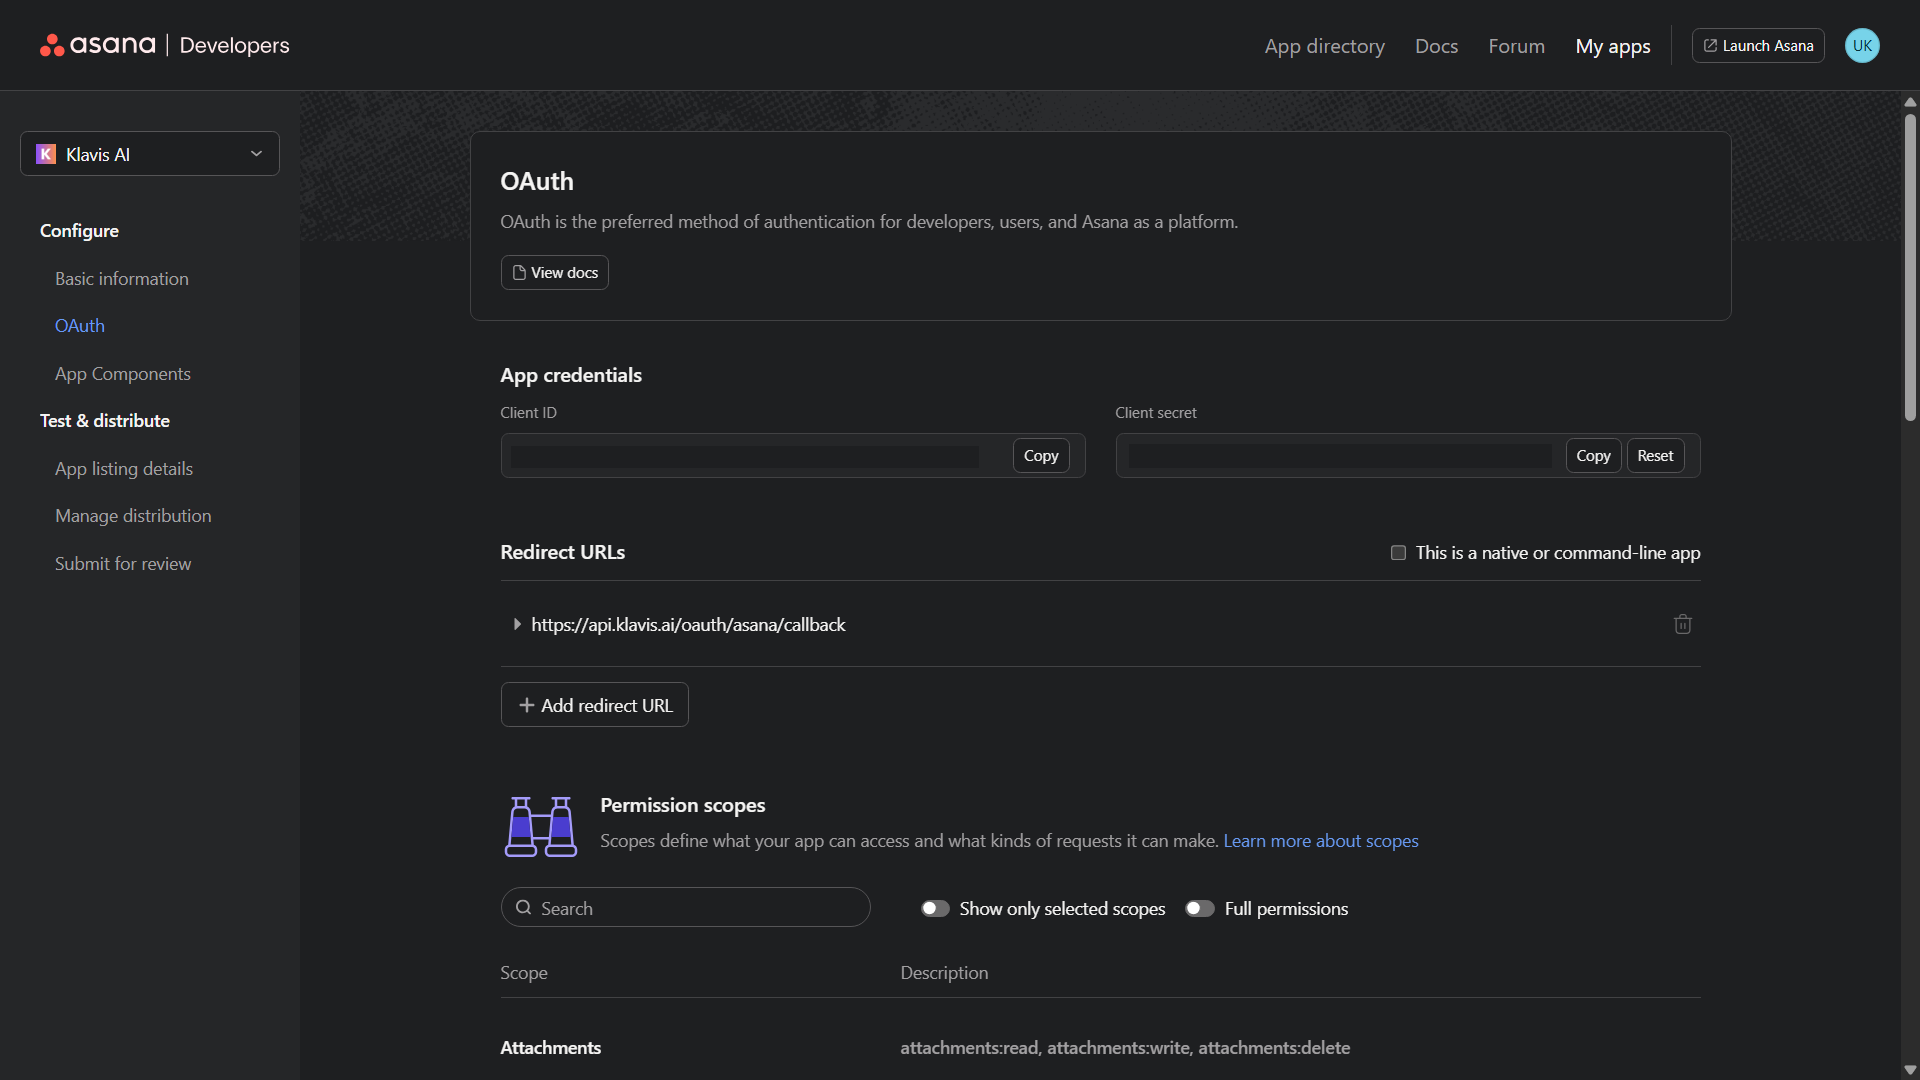
Task: Focus the scopes Search field
Action: pos(686,908)
